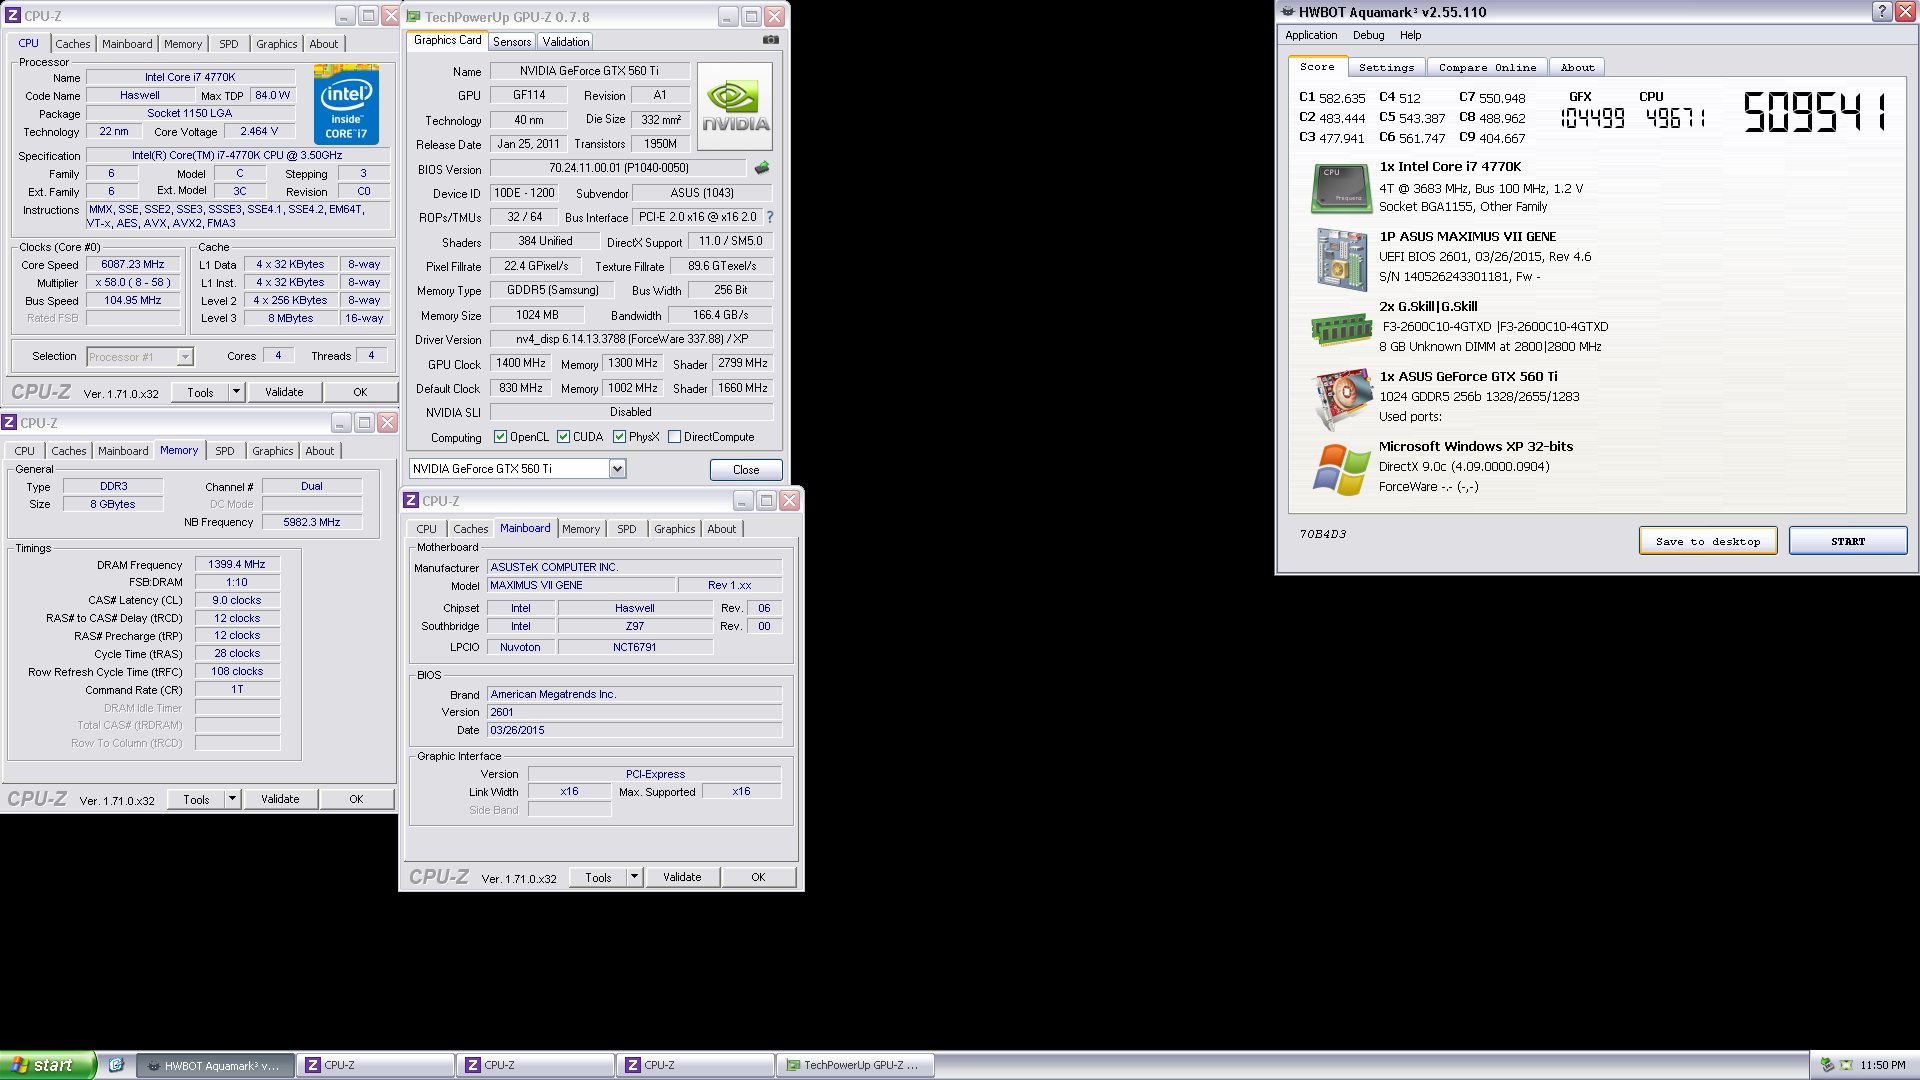Viewport: 1920px width, 1080px height.
Task: Click the total score 509541 display
Action: pos(1815,112)
